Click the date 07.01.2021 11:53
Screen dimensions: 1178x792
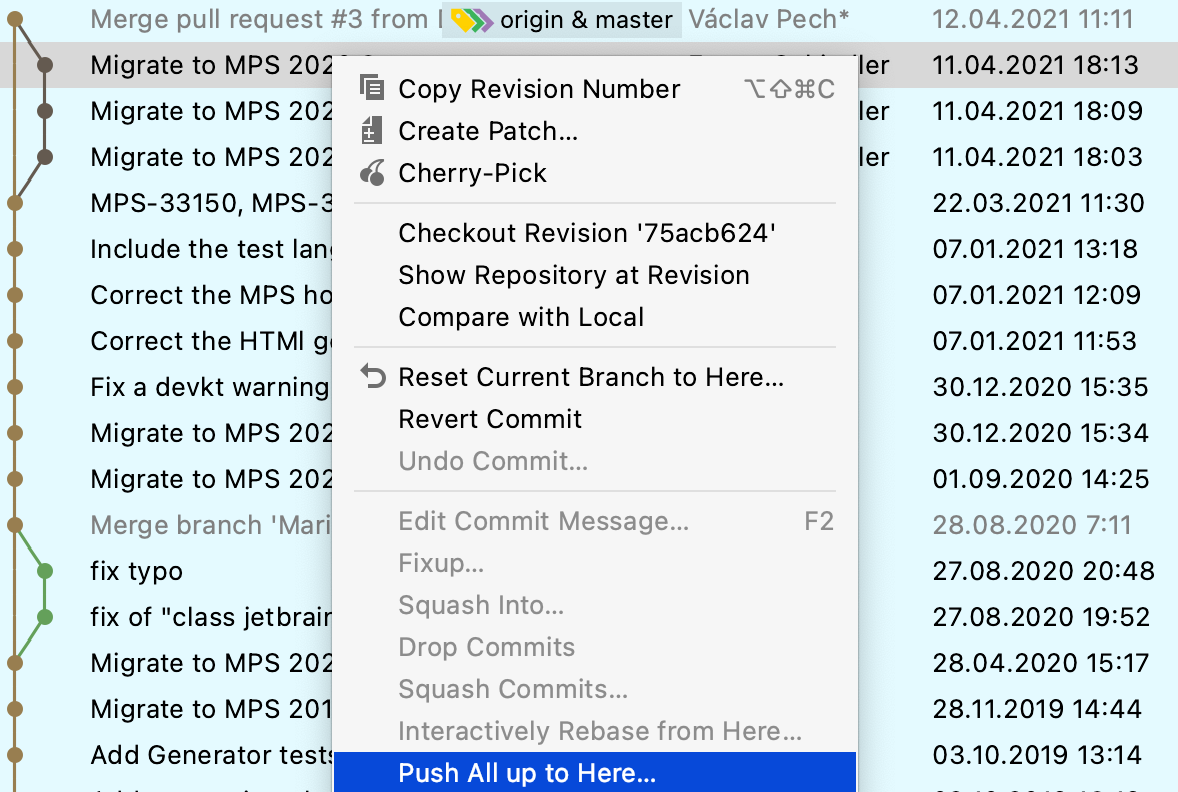pyautogui.click(x=1035, y=341)
